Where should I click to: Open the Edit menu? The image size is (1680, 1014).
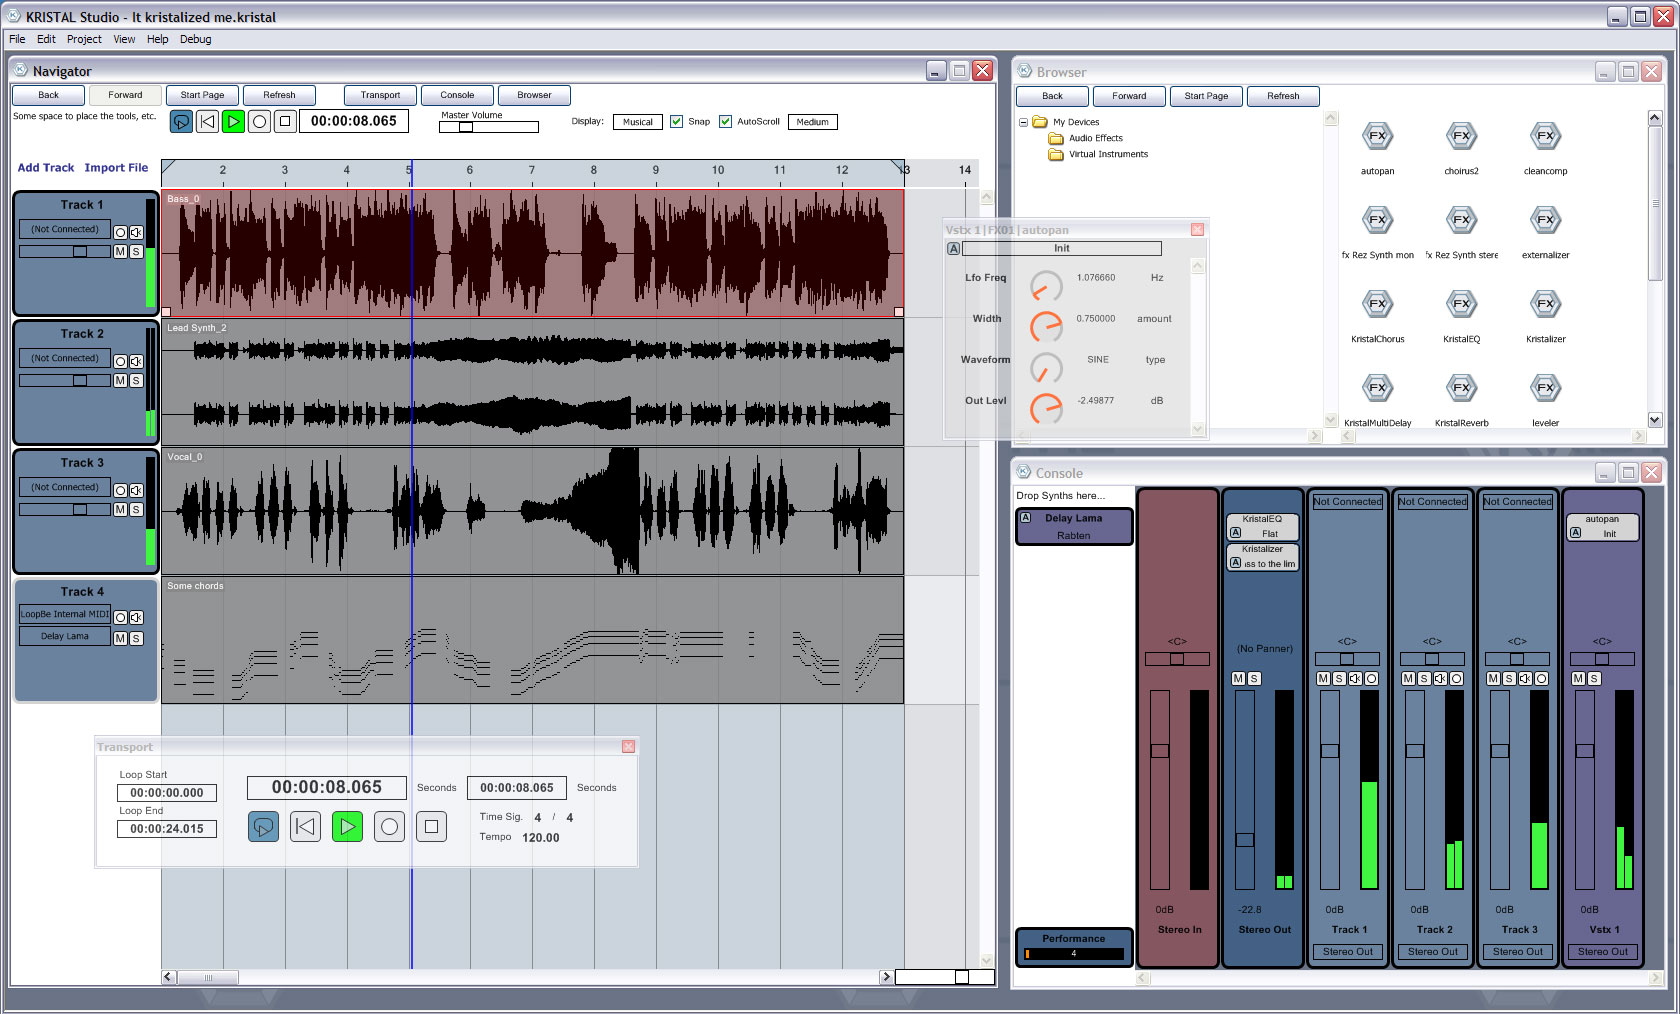pyautogui.click(x=46, y=39)
